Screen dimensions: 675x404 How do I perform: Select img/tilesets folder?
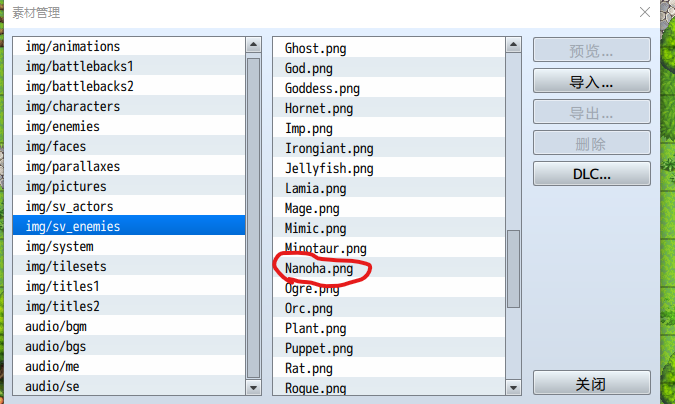(x=129, y=266)
